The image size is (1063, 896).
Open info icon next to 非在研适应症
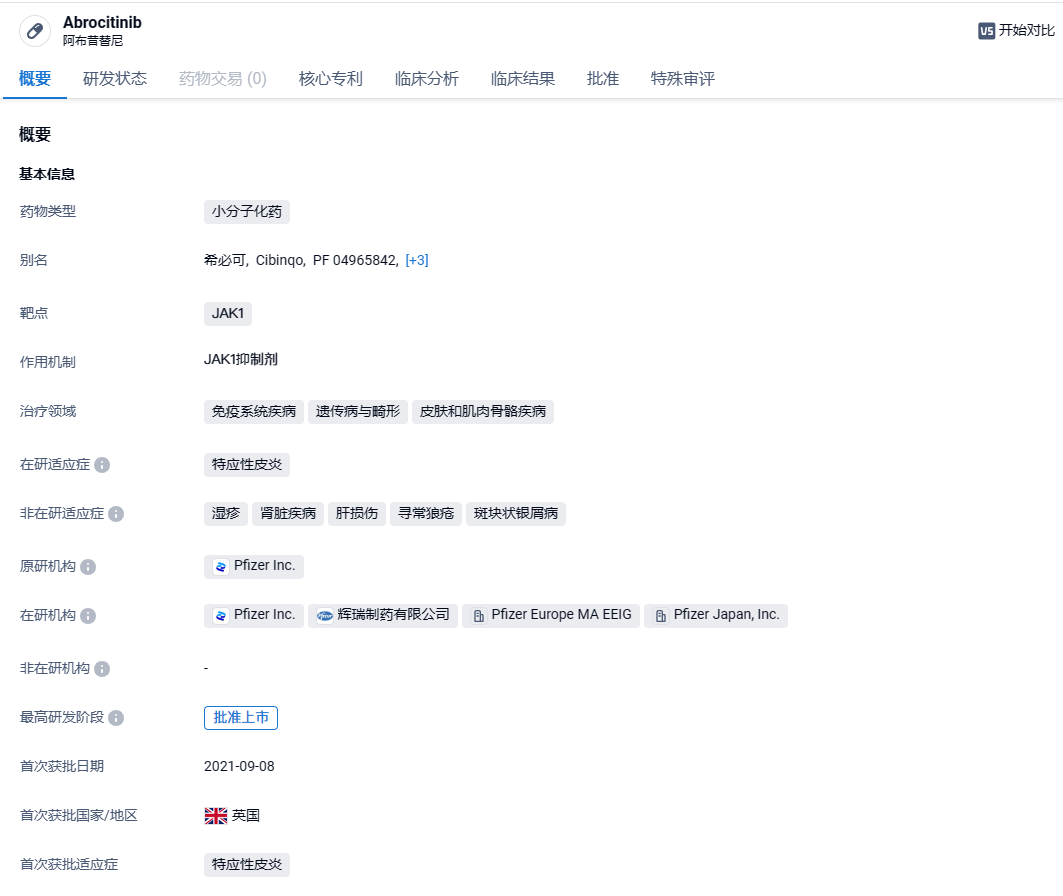coord(116,514)
